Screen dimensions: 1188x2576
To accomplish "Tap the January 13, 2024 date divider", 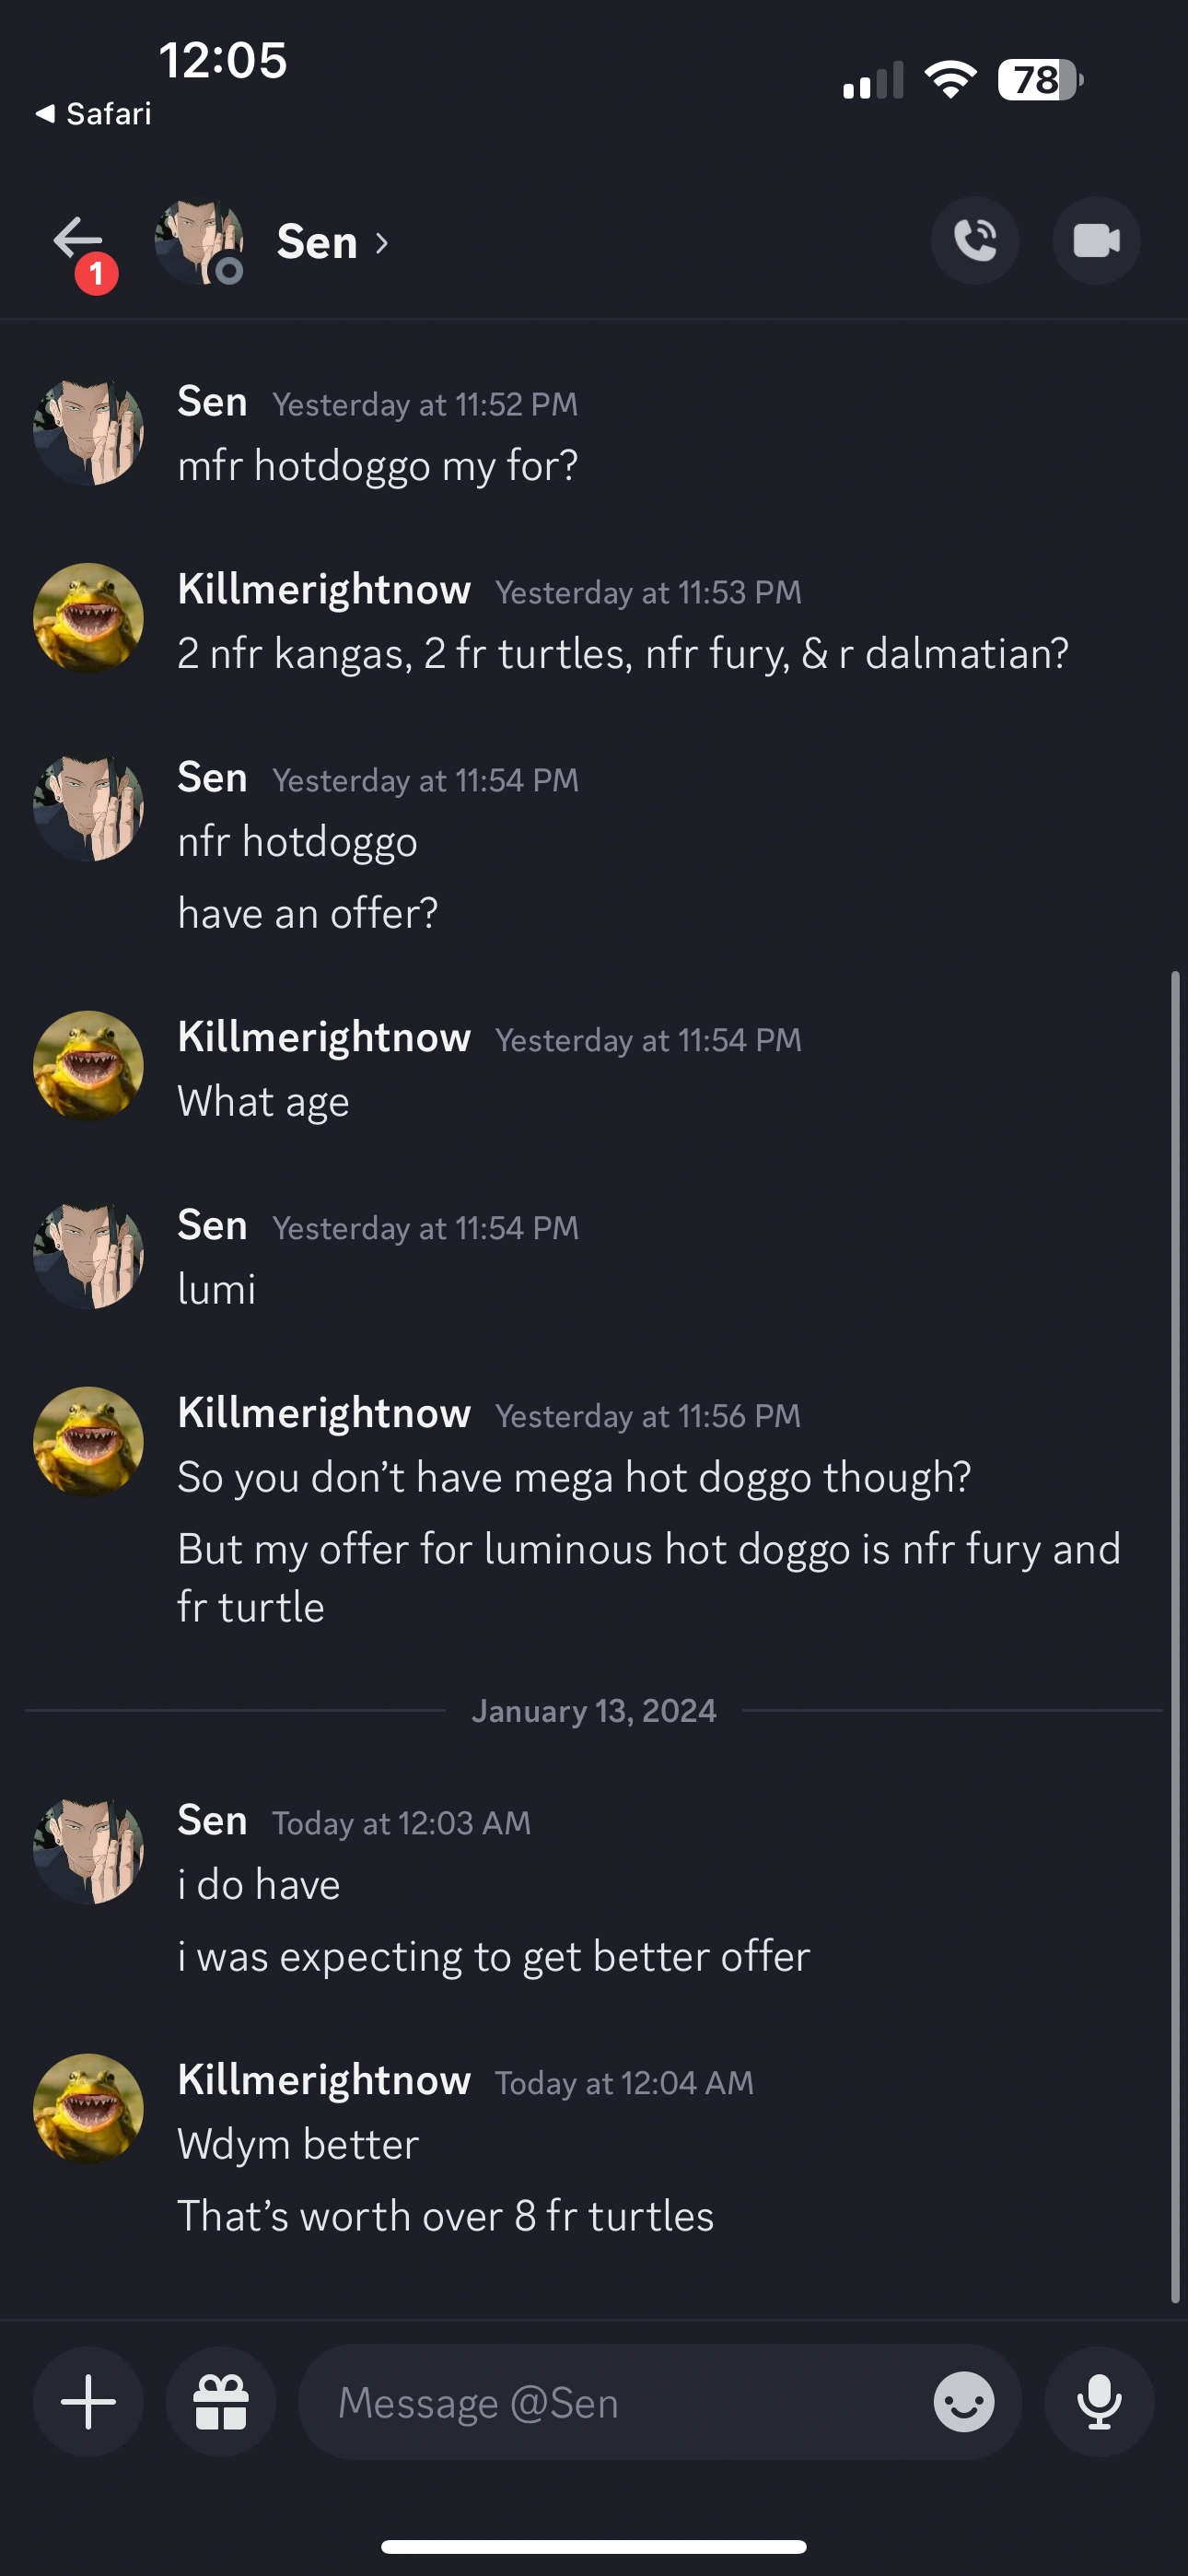I will coord(594,1710).
